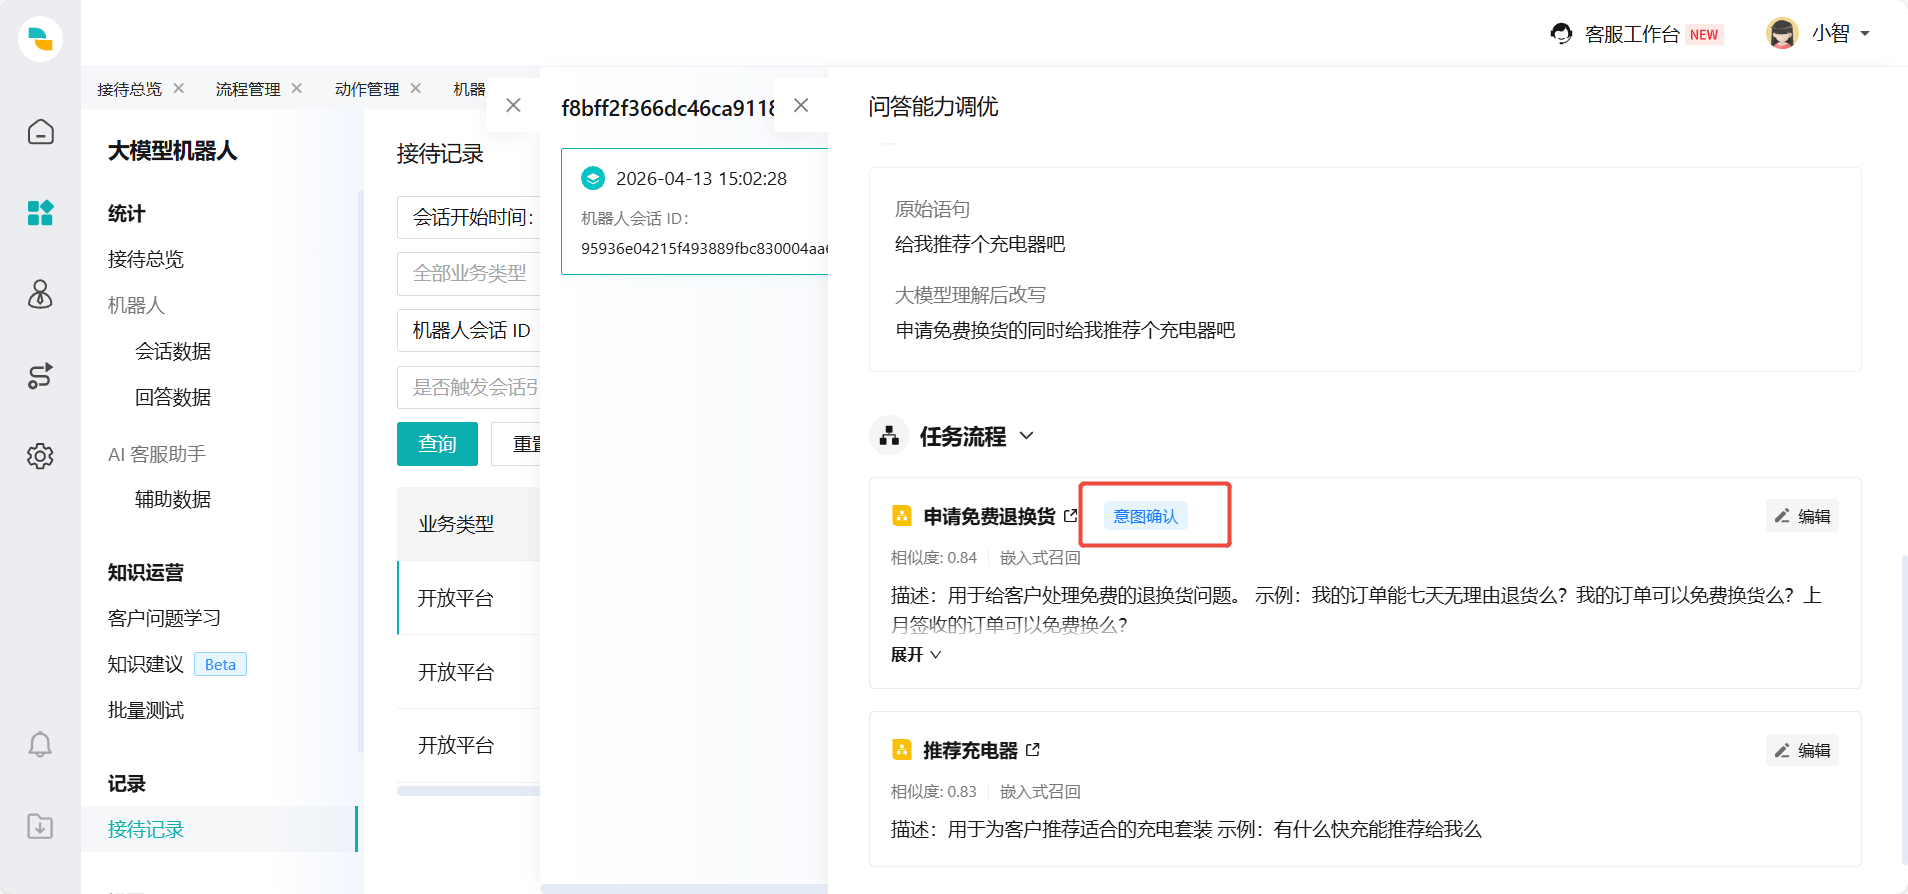
Task: Edit the 推荐充电器 task
Action: [1802, 750]
